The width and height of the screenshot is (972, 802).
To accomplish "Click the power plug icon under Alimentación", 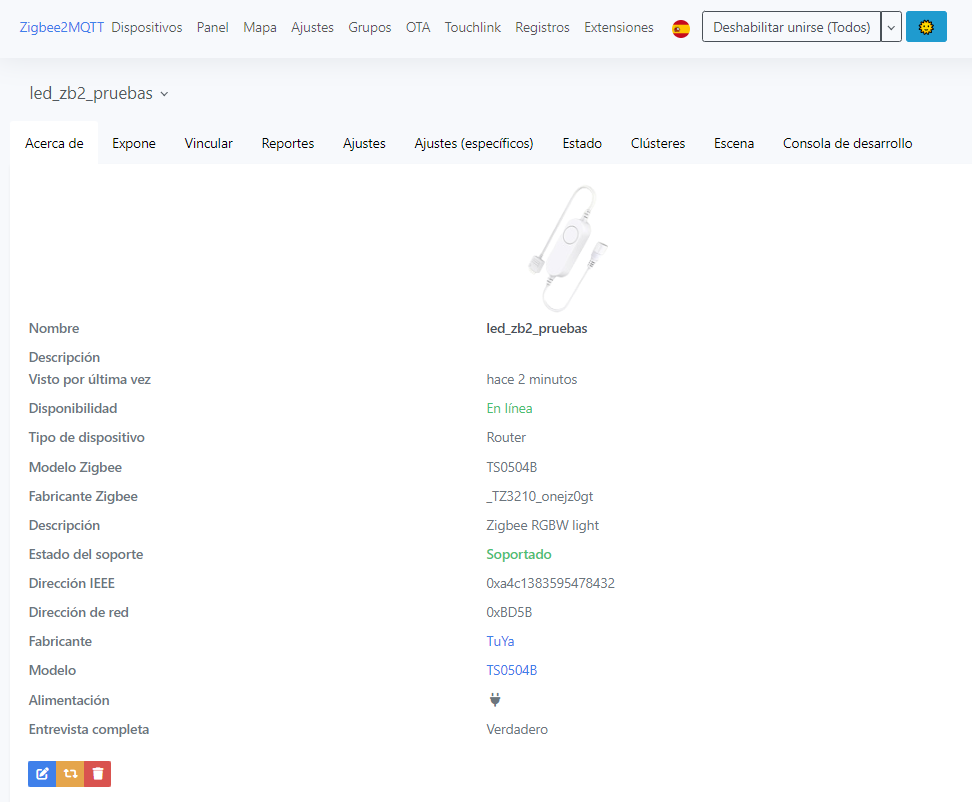I will 494,700.
